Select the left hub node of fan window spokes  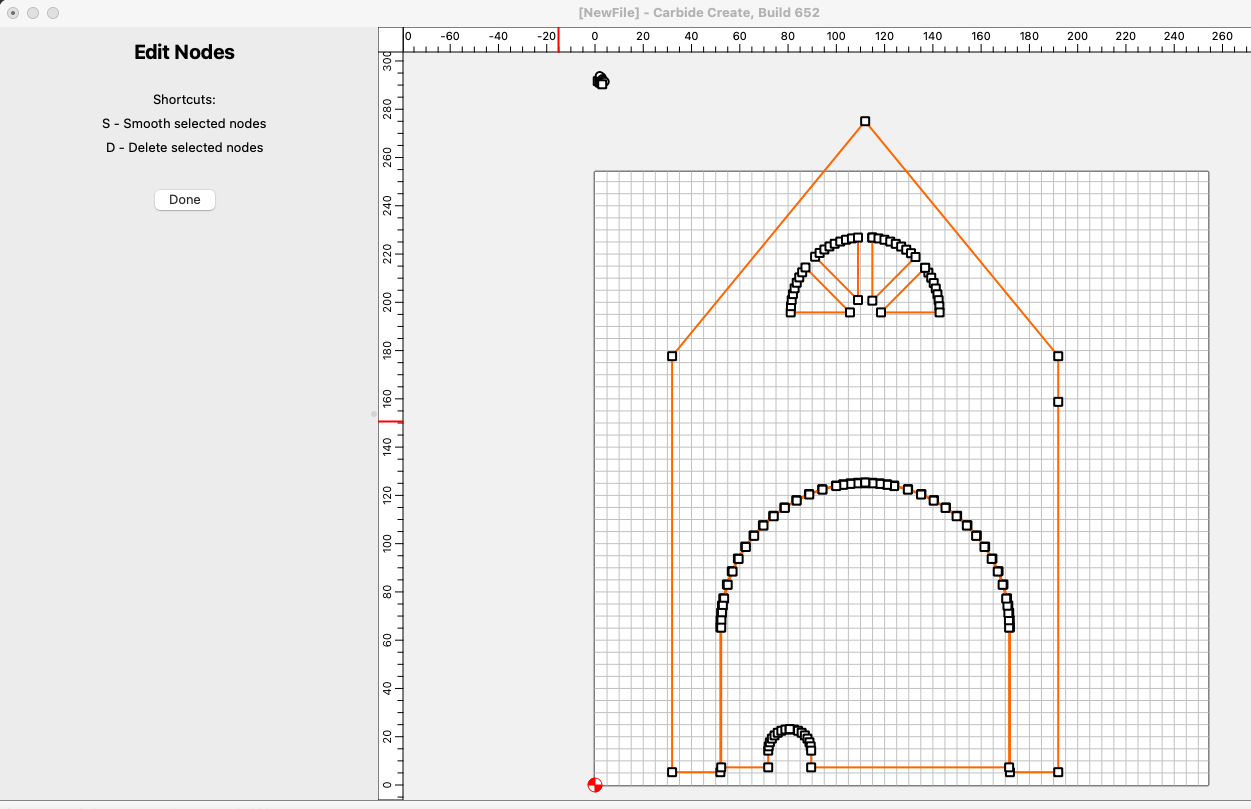pyautogui.click(x=858, y=300)
